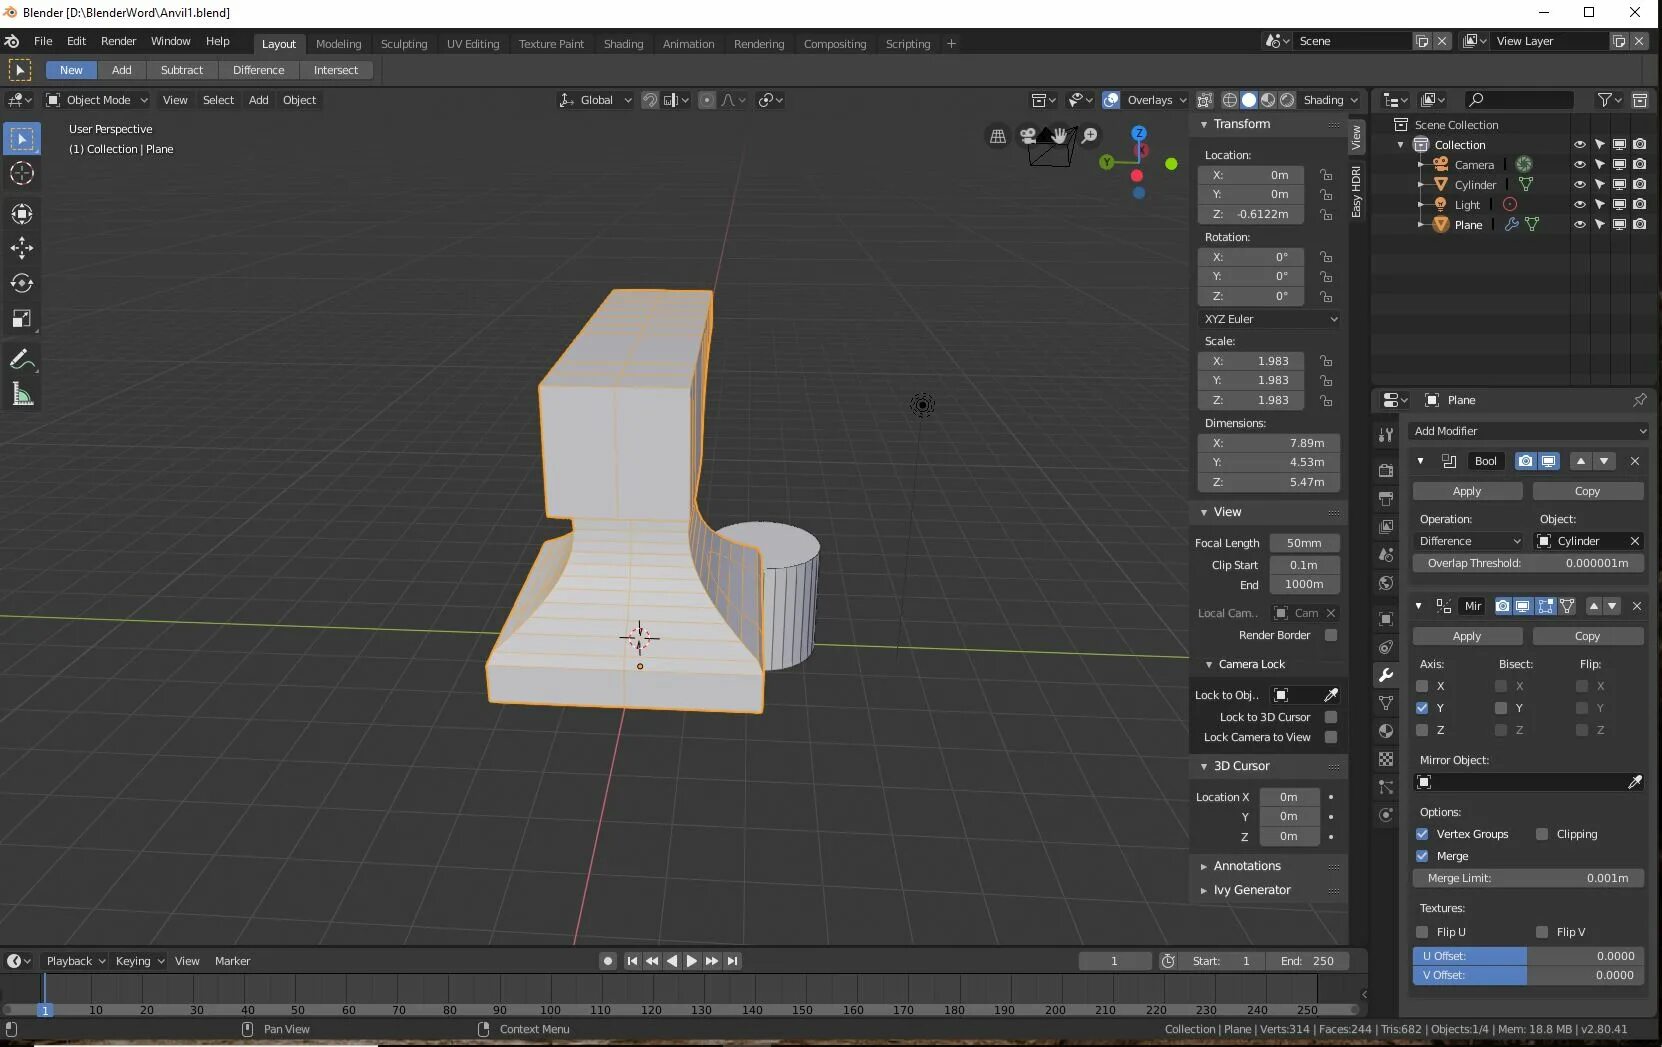Switch to the Sculpting workspace tab

pos(403,44)
